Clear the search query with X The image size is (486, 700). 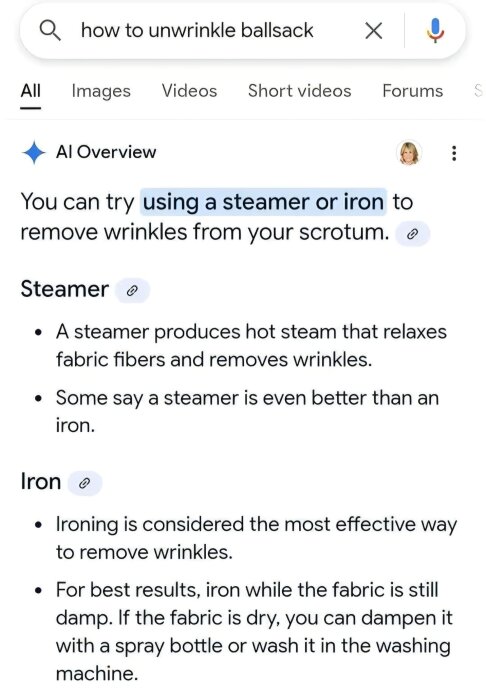(x=374, y=31)
